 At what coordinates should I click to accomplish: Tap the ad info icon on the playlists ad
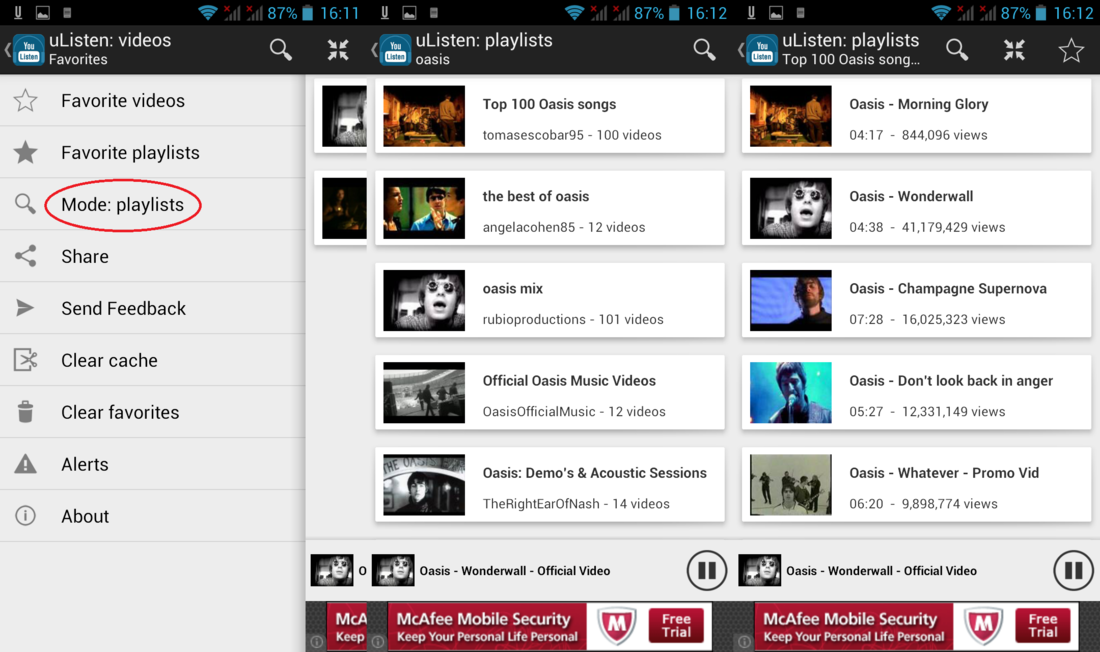[x=377, y=641]
